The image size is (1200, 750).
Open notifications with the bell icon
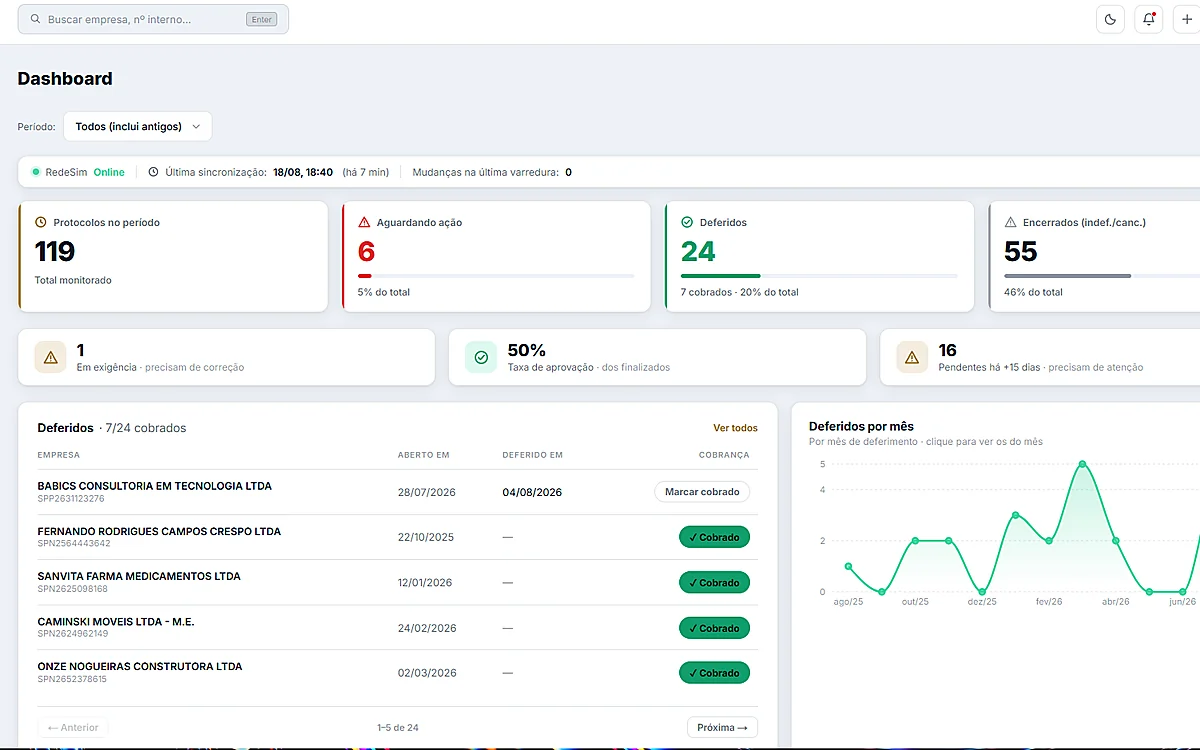click(1149, 19)
